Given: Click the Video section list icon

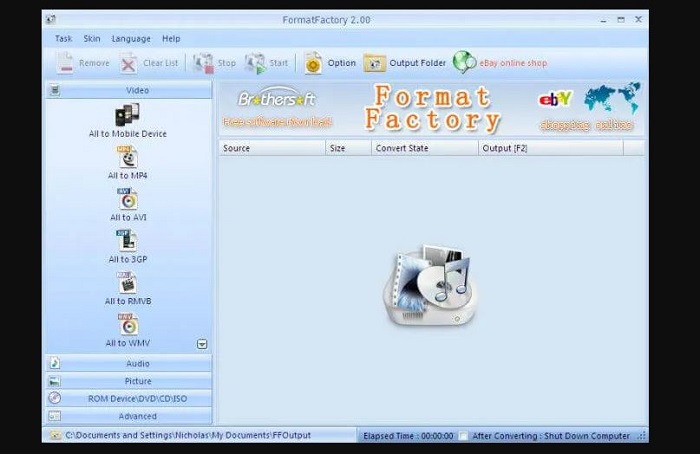Looking at the screenshot, I should 55,90.
